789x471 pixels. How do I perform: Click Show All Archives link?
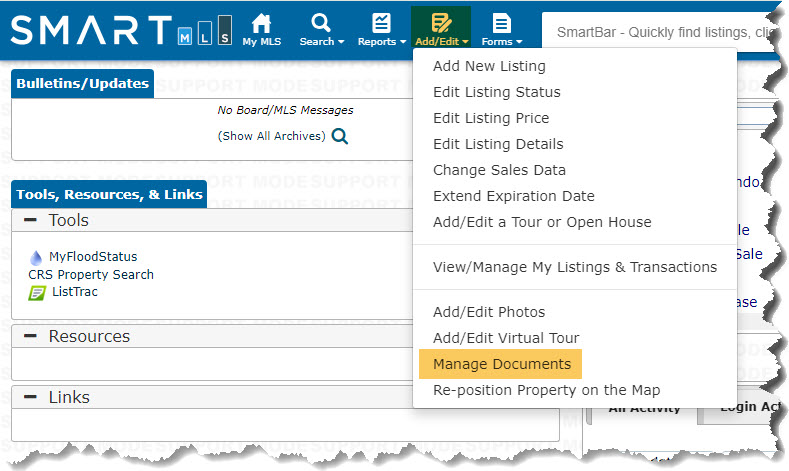272,136
